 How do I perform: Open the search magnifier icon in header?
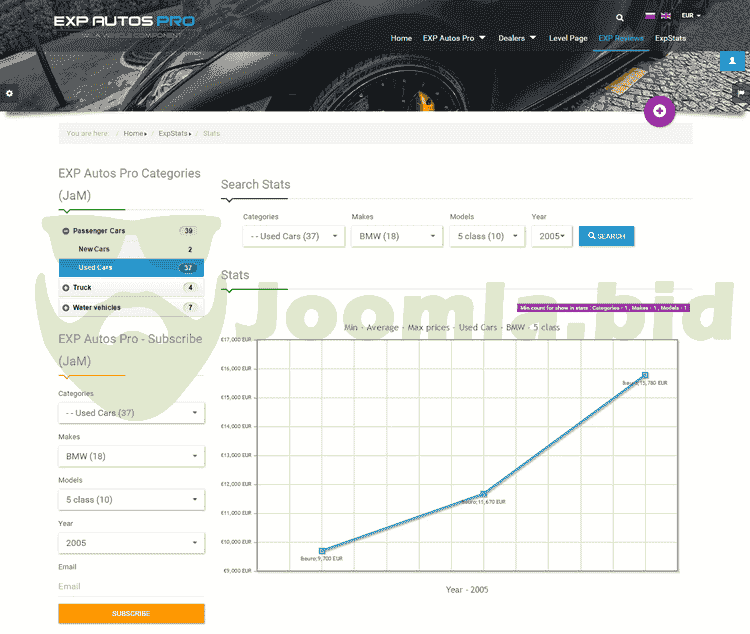tap(619, 18)
